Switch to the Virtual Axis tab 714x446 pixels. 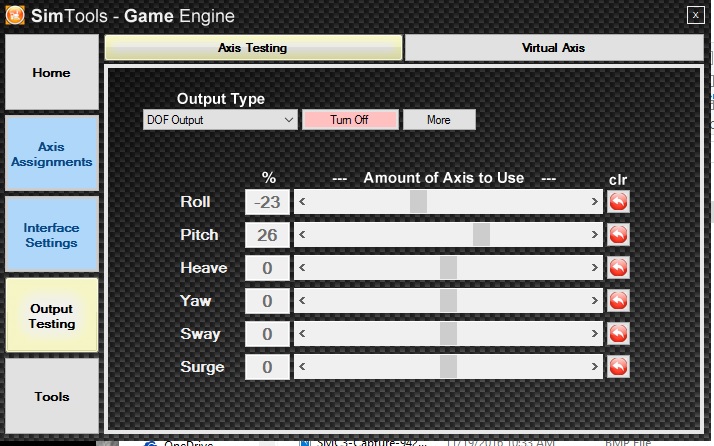point(554,48)
